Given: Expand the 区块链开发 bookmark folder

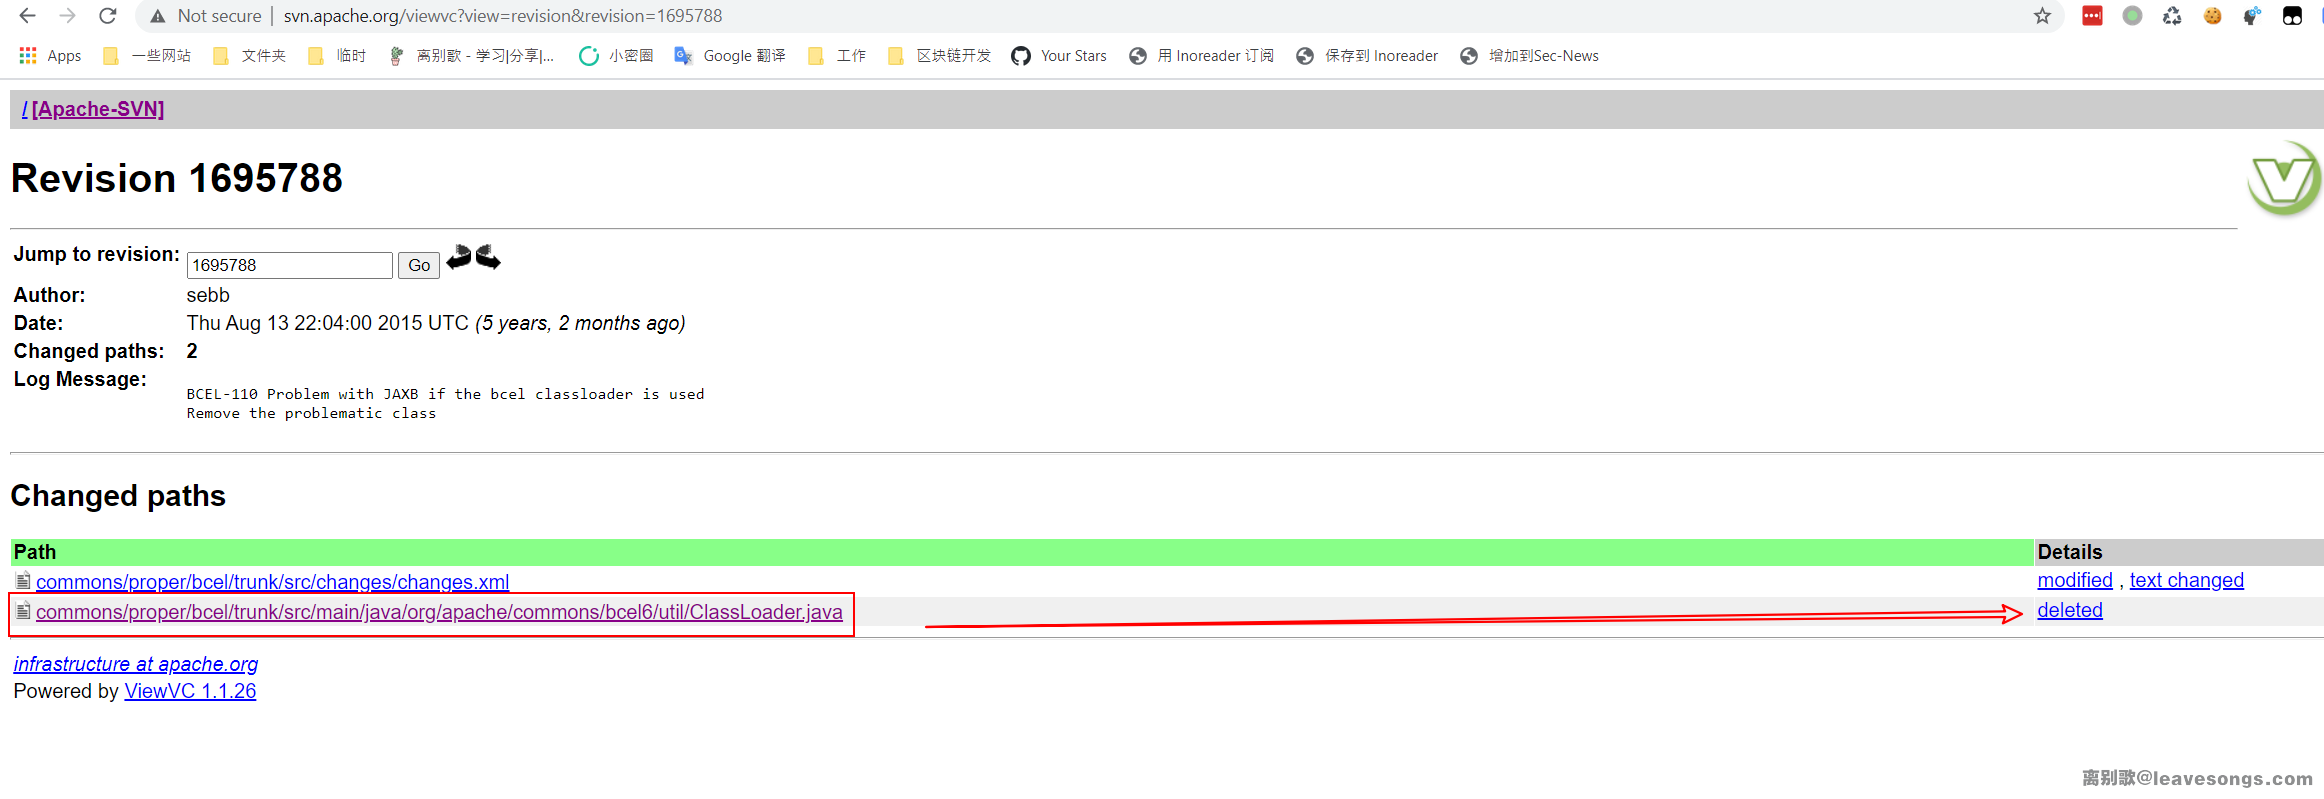Looking at the screenshot, I should click(x=939, y=56).
